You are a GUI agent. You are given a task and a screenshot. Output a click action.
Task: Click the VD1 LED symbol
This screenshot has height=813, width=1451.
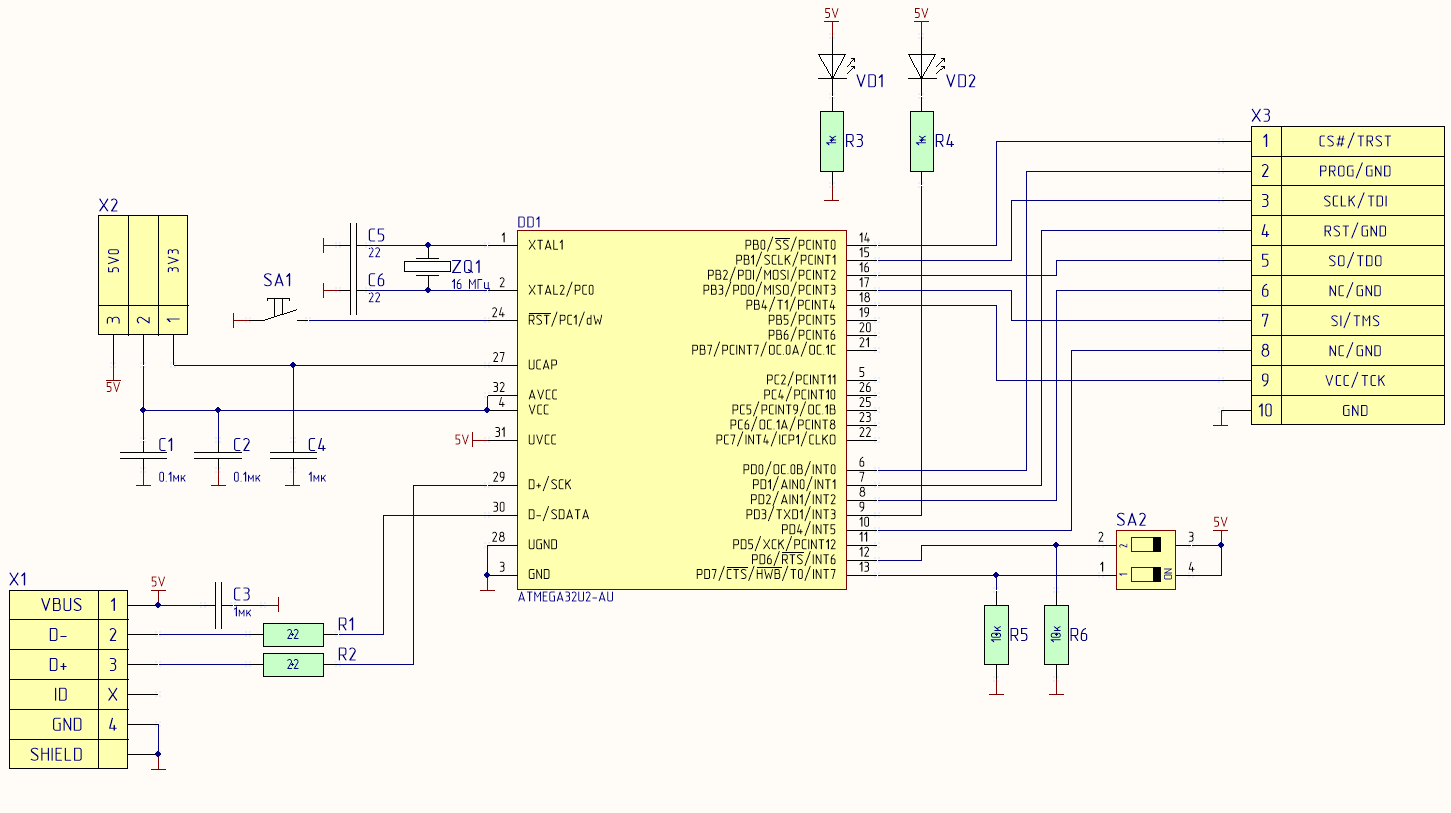[x=831, y=67]
